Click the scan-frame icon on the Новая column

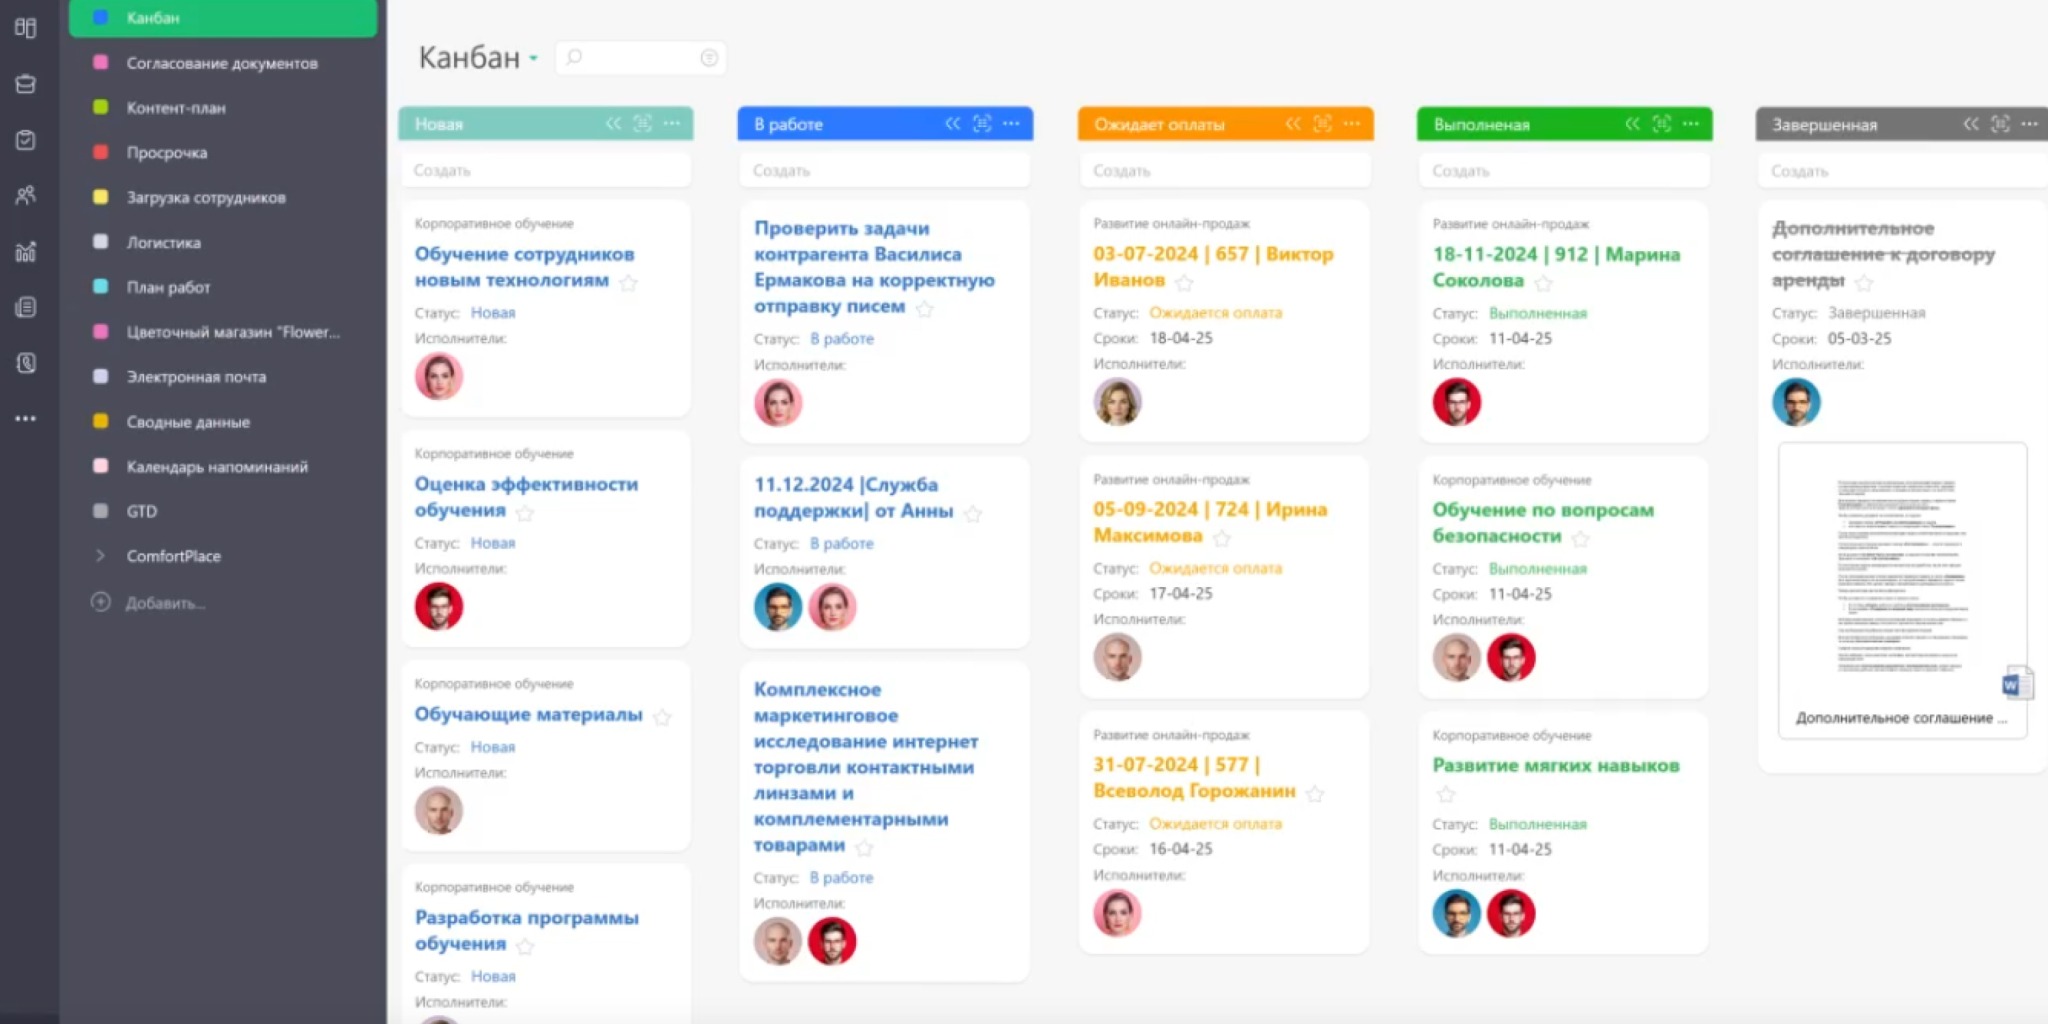(x=643, y=123)
